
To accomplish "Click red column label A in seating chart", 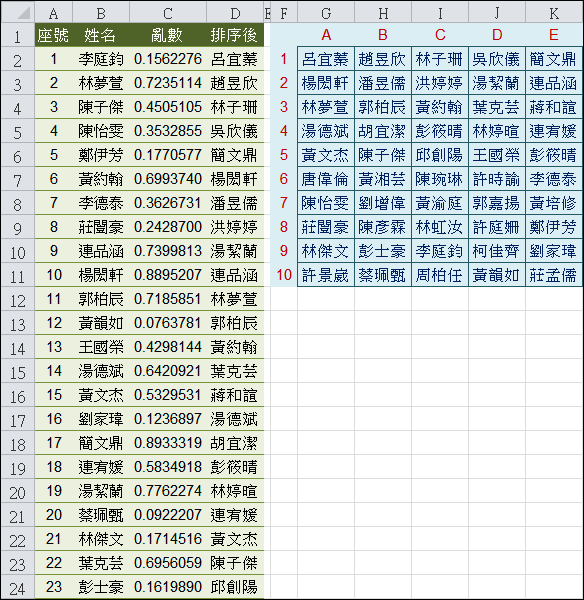I will coord(326,35).
